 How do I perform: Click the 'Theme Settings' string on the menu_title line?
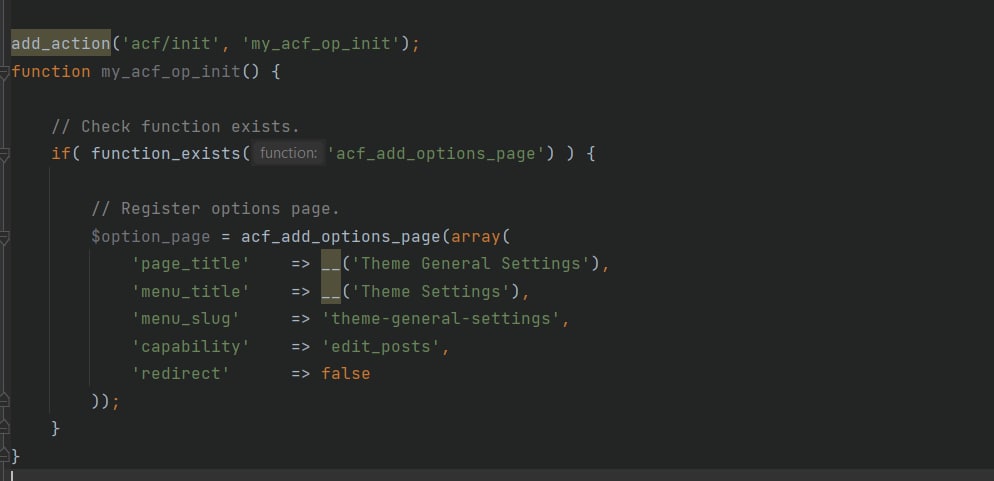(x=430, y=292)
